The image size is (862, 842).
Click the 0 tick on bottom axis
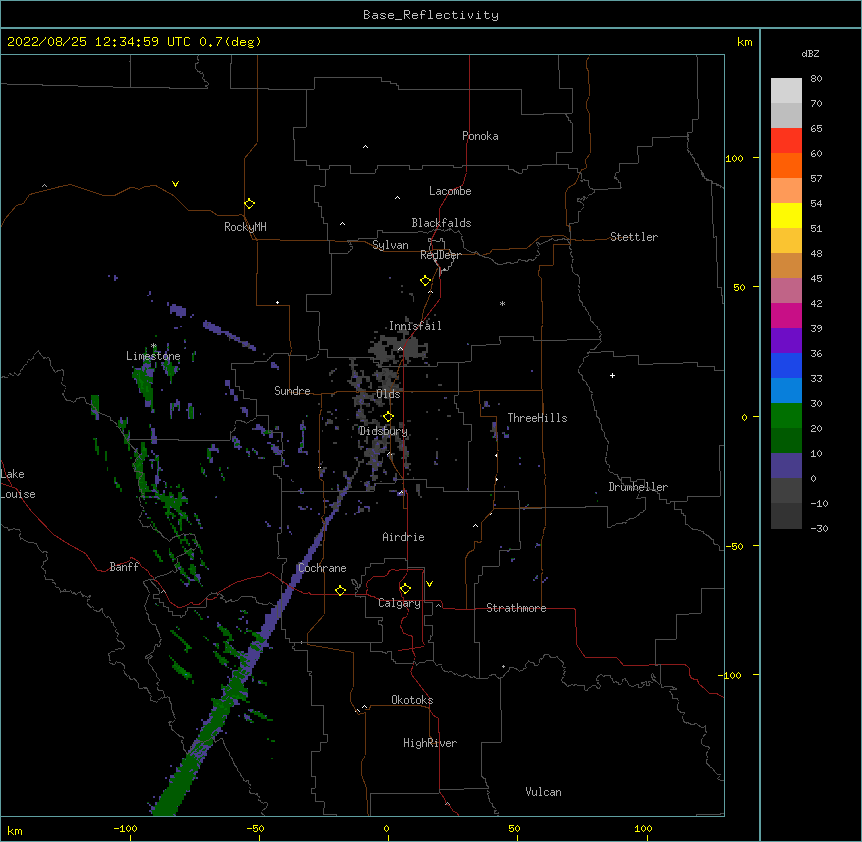[386, 828]
